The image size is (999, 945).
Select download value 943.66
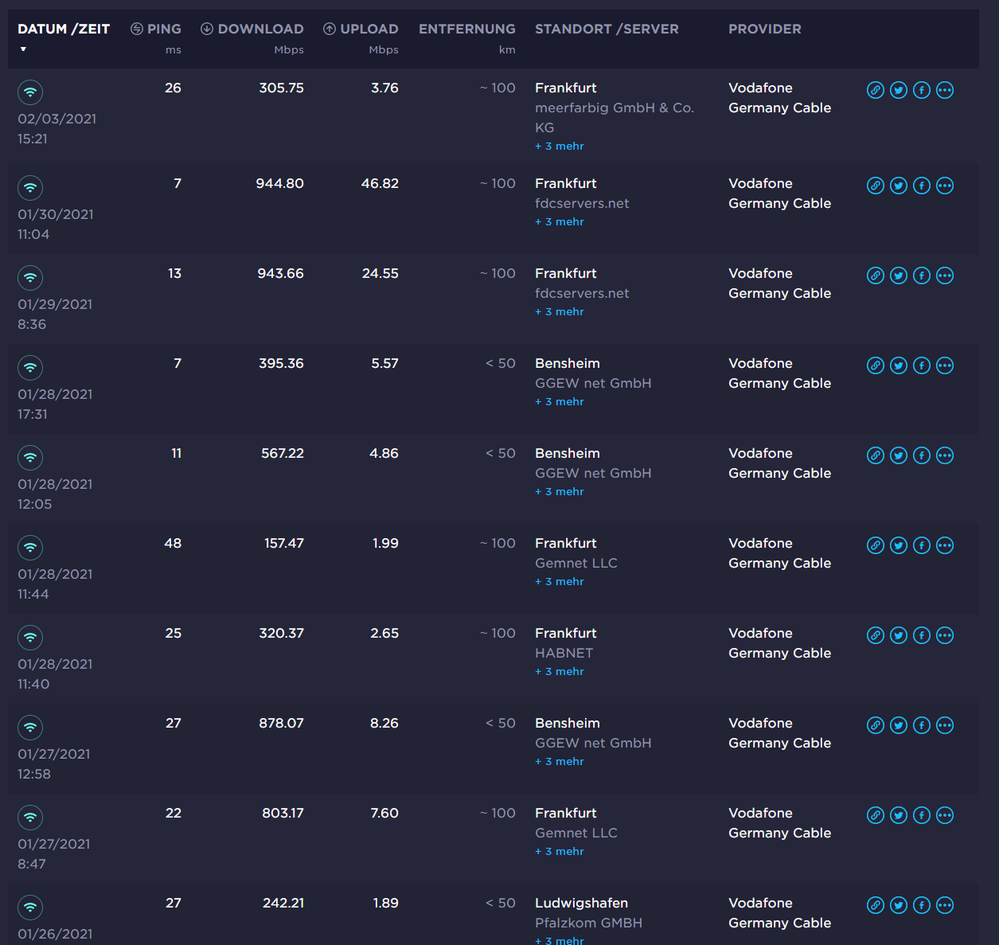(280, 273)
